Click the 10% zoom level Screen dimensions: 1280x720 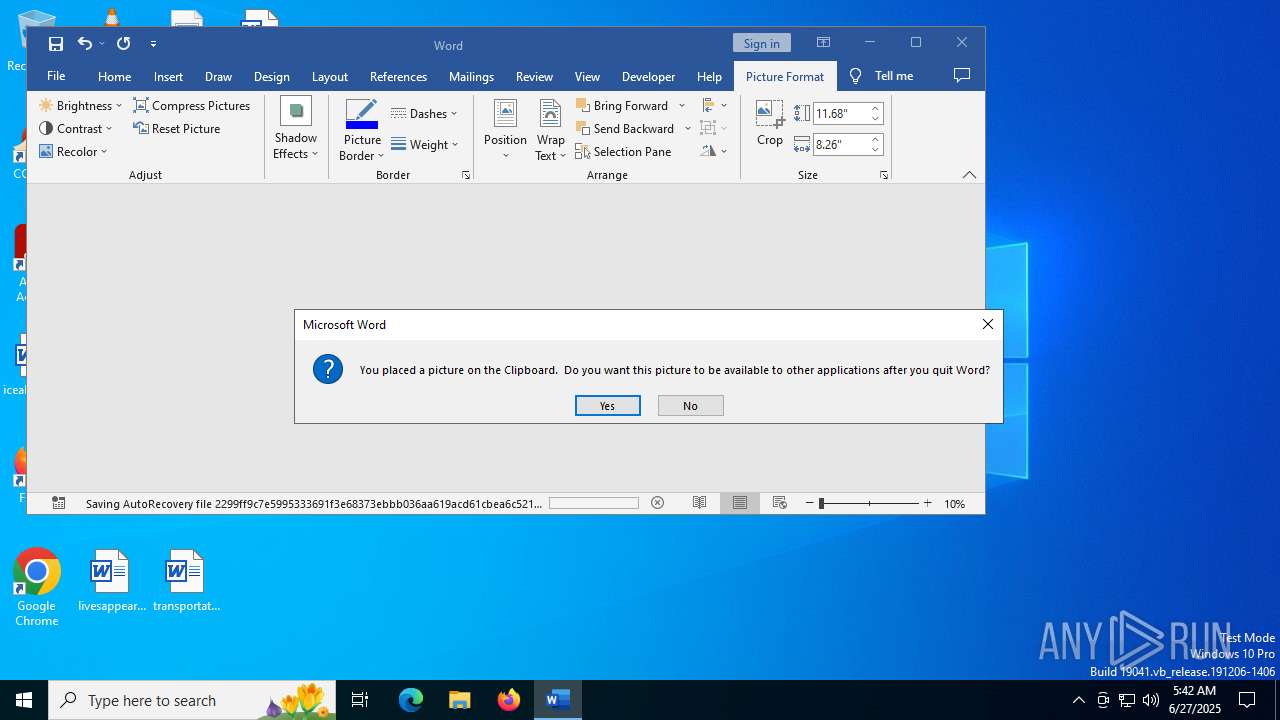click(x=955, y=504)
